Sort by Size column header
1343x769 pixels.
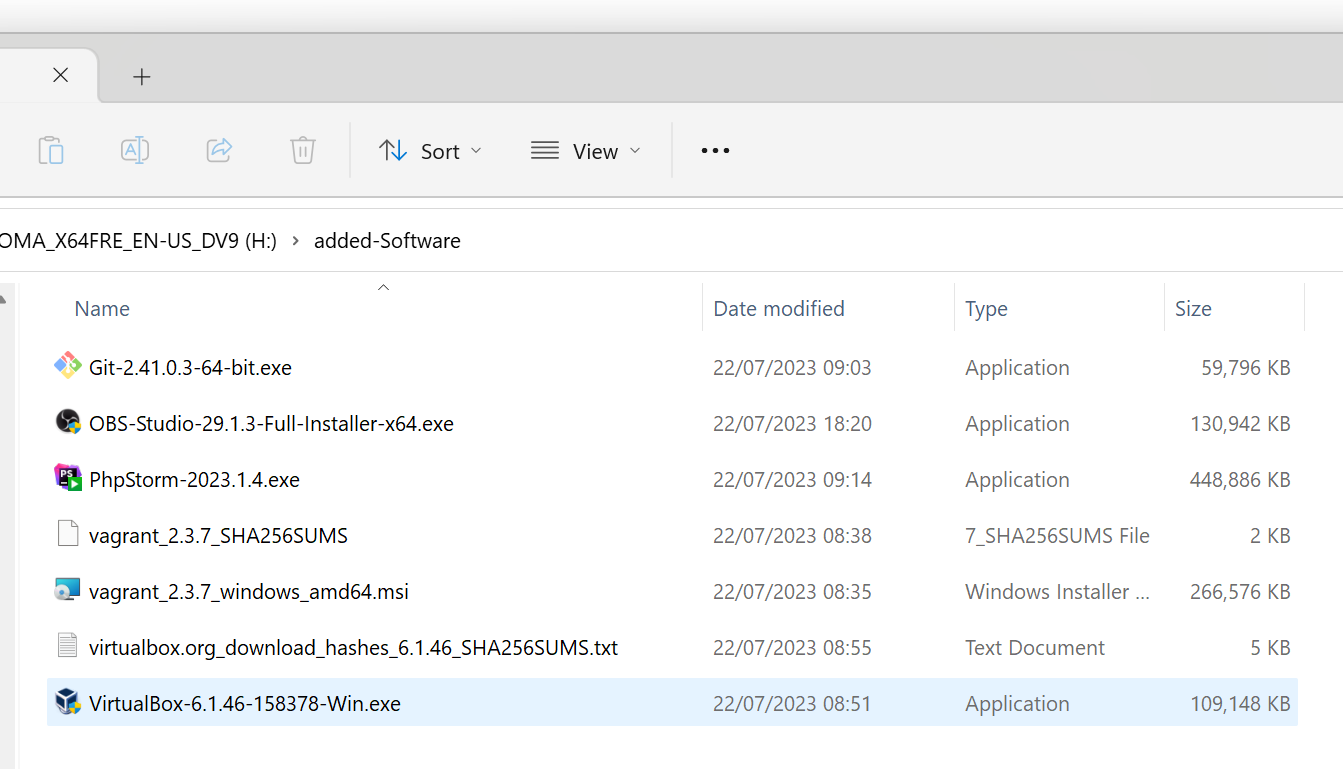coord(1193,309)
